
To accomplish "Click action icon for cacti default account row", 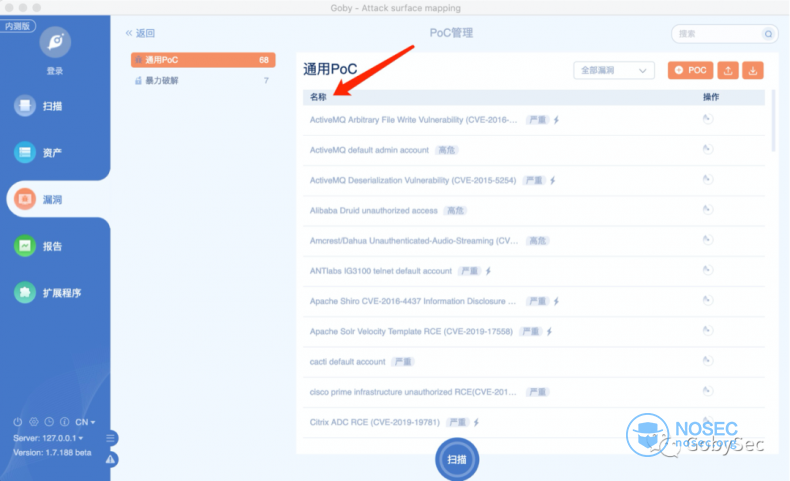I will (708, 361).
